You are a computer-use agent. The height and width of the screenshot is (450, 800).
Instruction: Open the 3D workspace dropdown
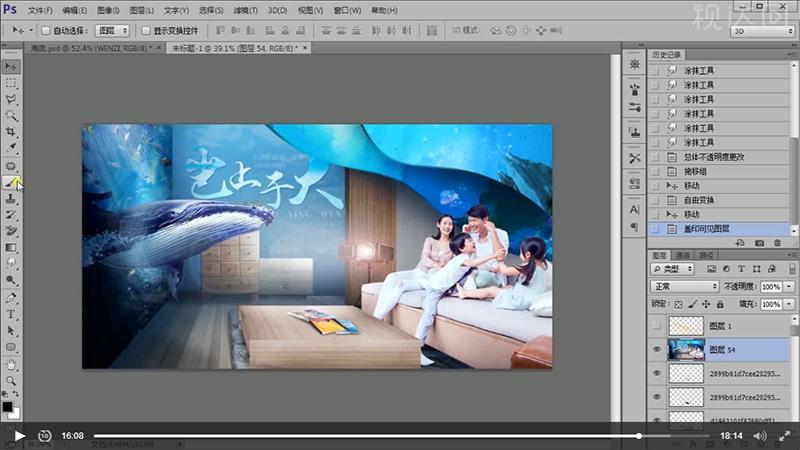763,31
